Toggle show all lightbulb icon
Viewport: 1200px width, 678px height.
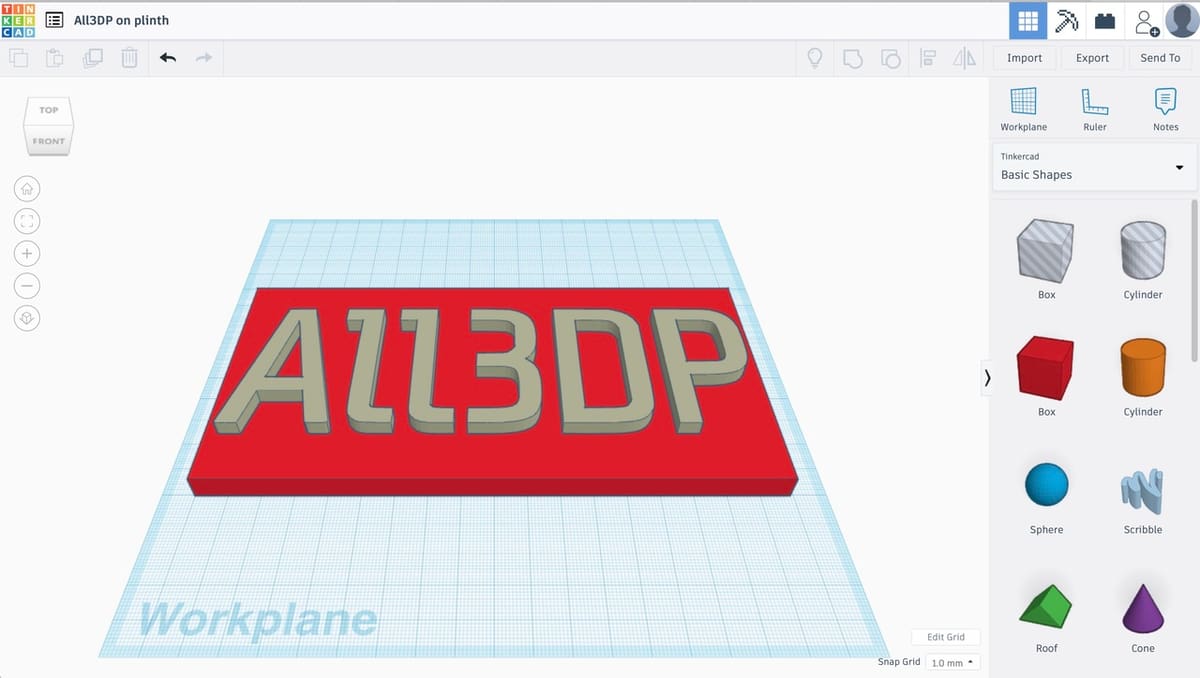[x=815, y=58]
